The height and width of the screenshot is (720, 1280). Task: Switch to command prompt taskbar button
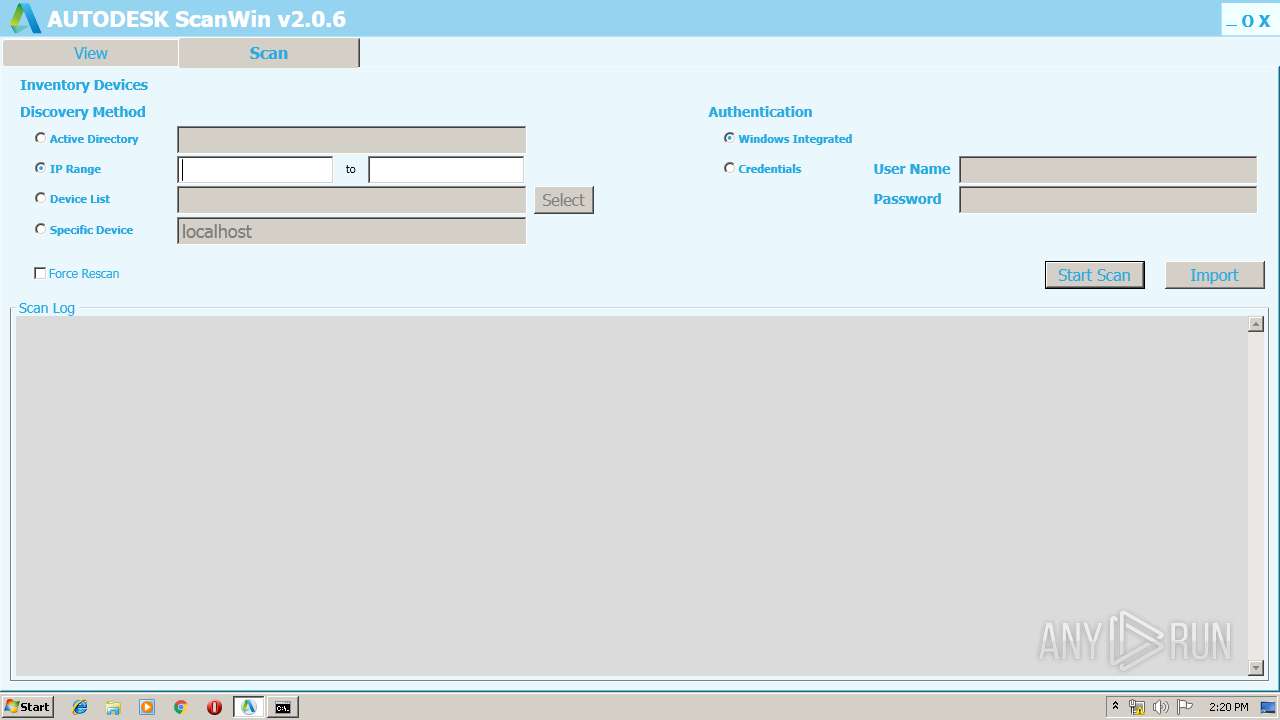pyautogui.click(x=283, y=707)
